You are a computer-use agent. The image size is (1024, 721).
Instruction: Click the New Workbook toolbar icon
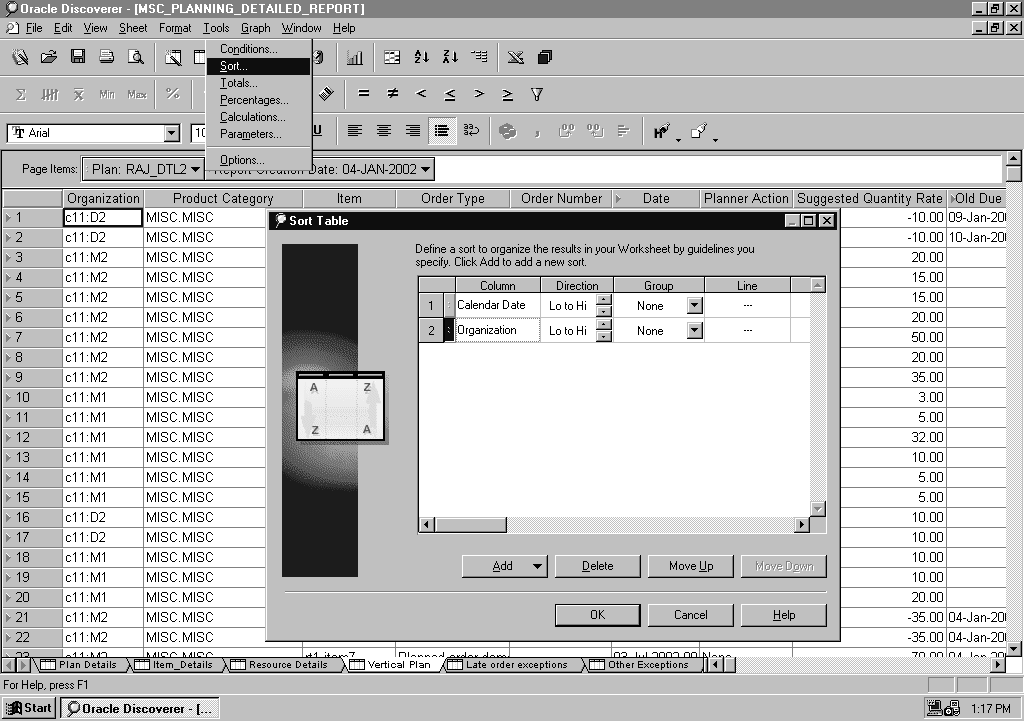[x=20, y=57]
